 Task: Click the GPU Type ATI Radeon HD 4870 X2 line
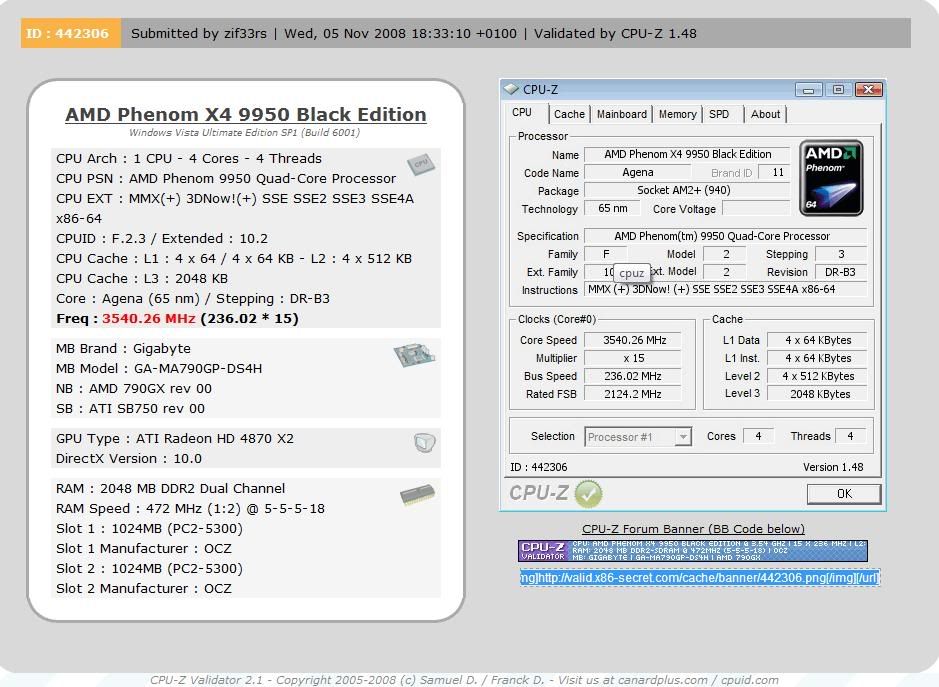pos(175,438)
